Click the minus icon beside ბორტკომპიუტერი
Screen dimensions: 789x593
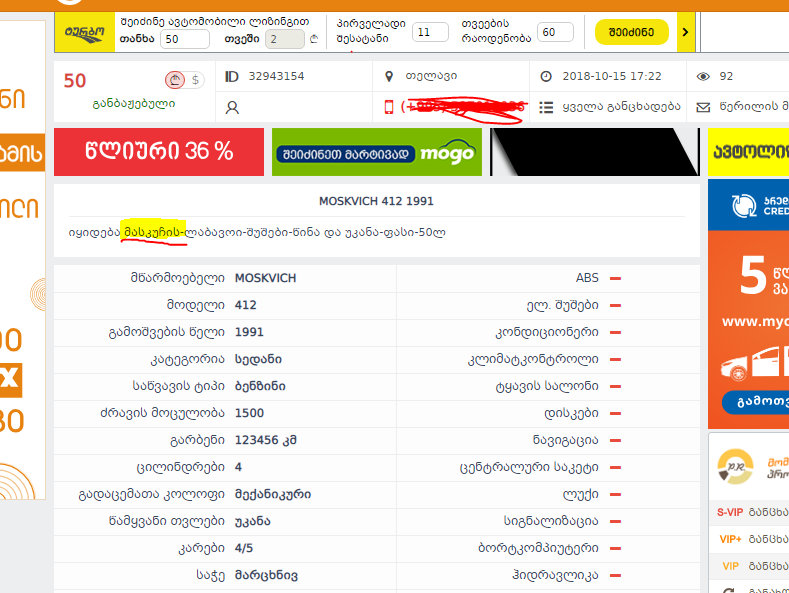coord(615,549)
